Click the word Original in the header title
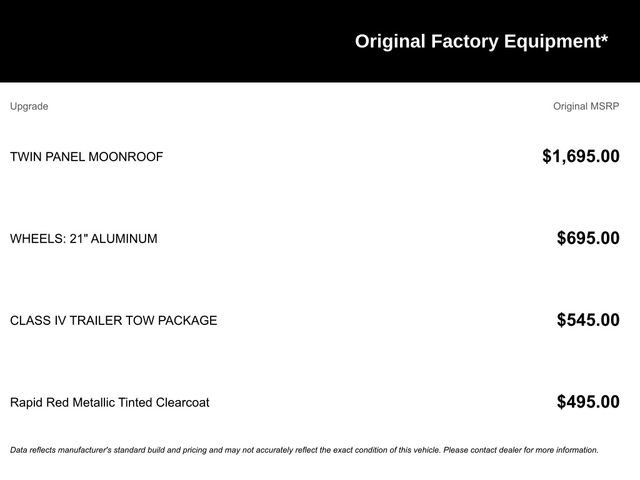Viewport: 640px width, 480px height. [x=390, y=42]
